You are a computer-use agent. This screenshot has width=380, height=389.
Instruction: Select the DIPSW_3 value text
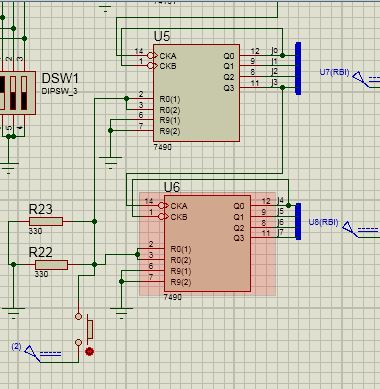pyautogui.click(x=59, y=91)
